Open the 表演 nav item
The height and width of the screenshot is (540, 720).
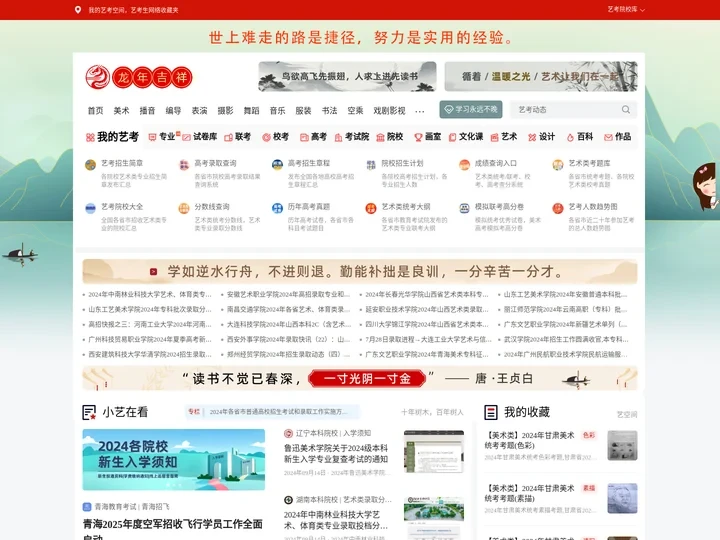point(199,111)
